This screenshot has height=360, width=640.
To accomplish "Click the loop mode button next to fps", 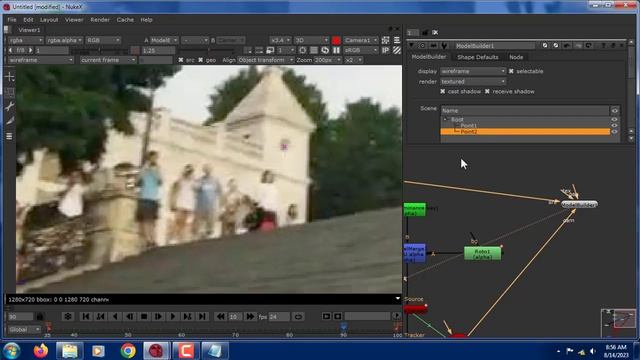I will point(298,316).
